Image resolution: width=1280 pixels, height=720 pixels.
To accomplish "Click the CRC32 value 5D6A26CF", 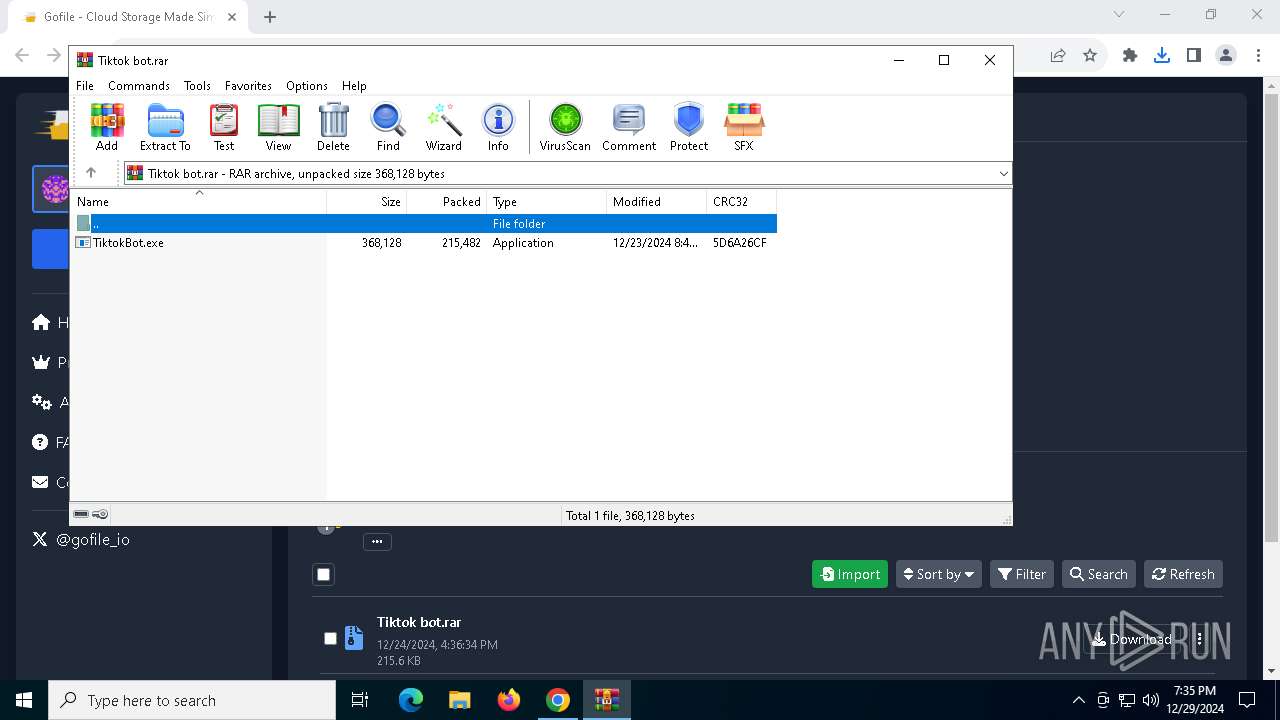I will [x=740, y=243].
